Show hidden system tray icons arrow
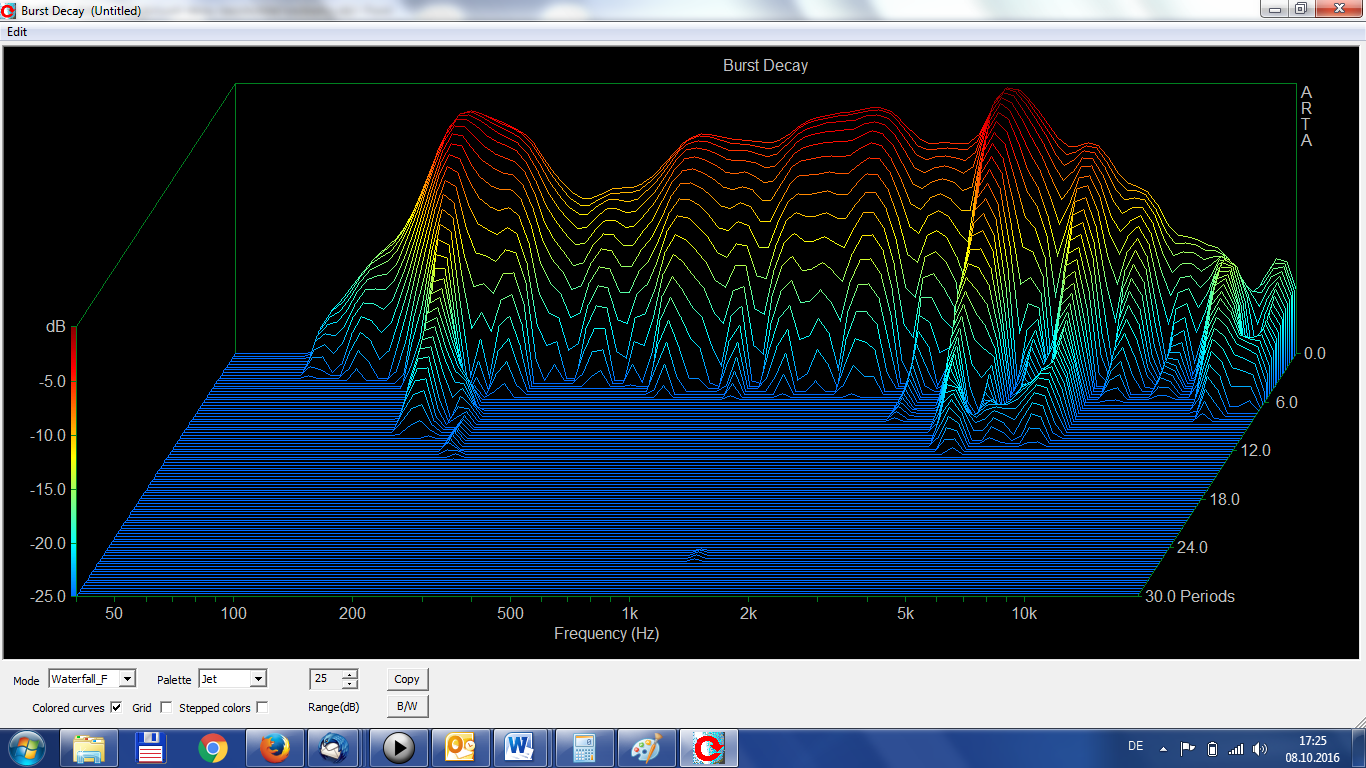The width and height of the screenshot is (1366, 768). click(x=1163, y=748)
